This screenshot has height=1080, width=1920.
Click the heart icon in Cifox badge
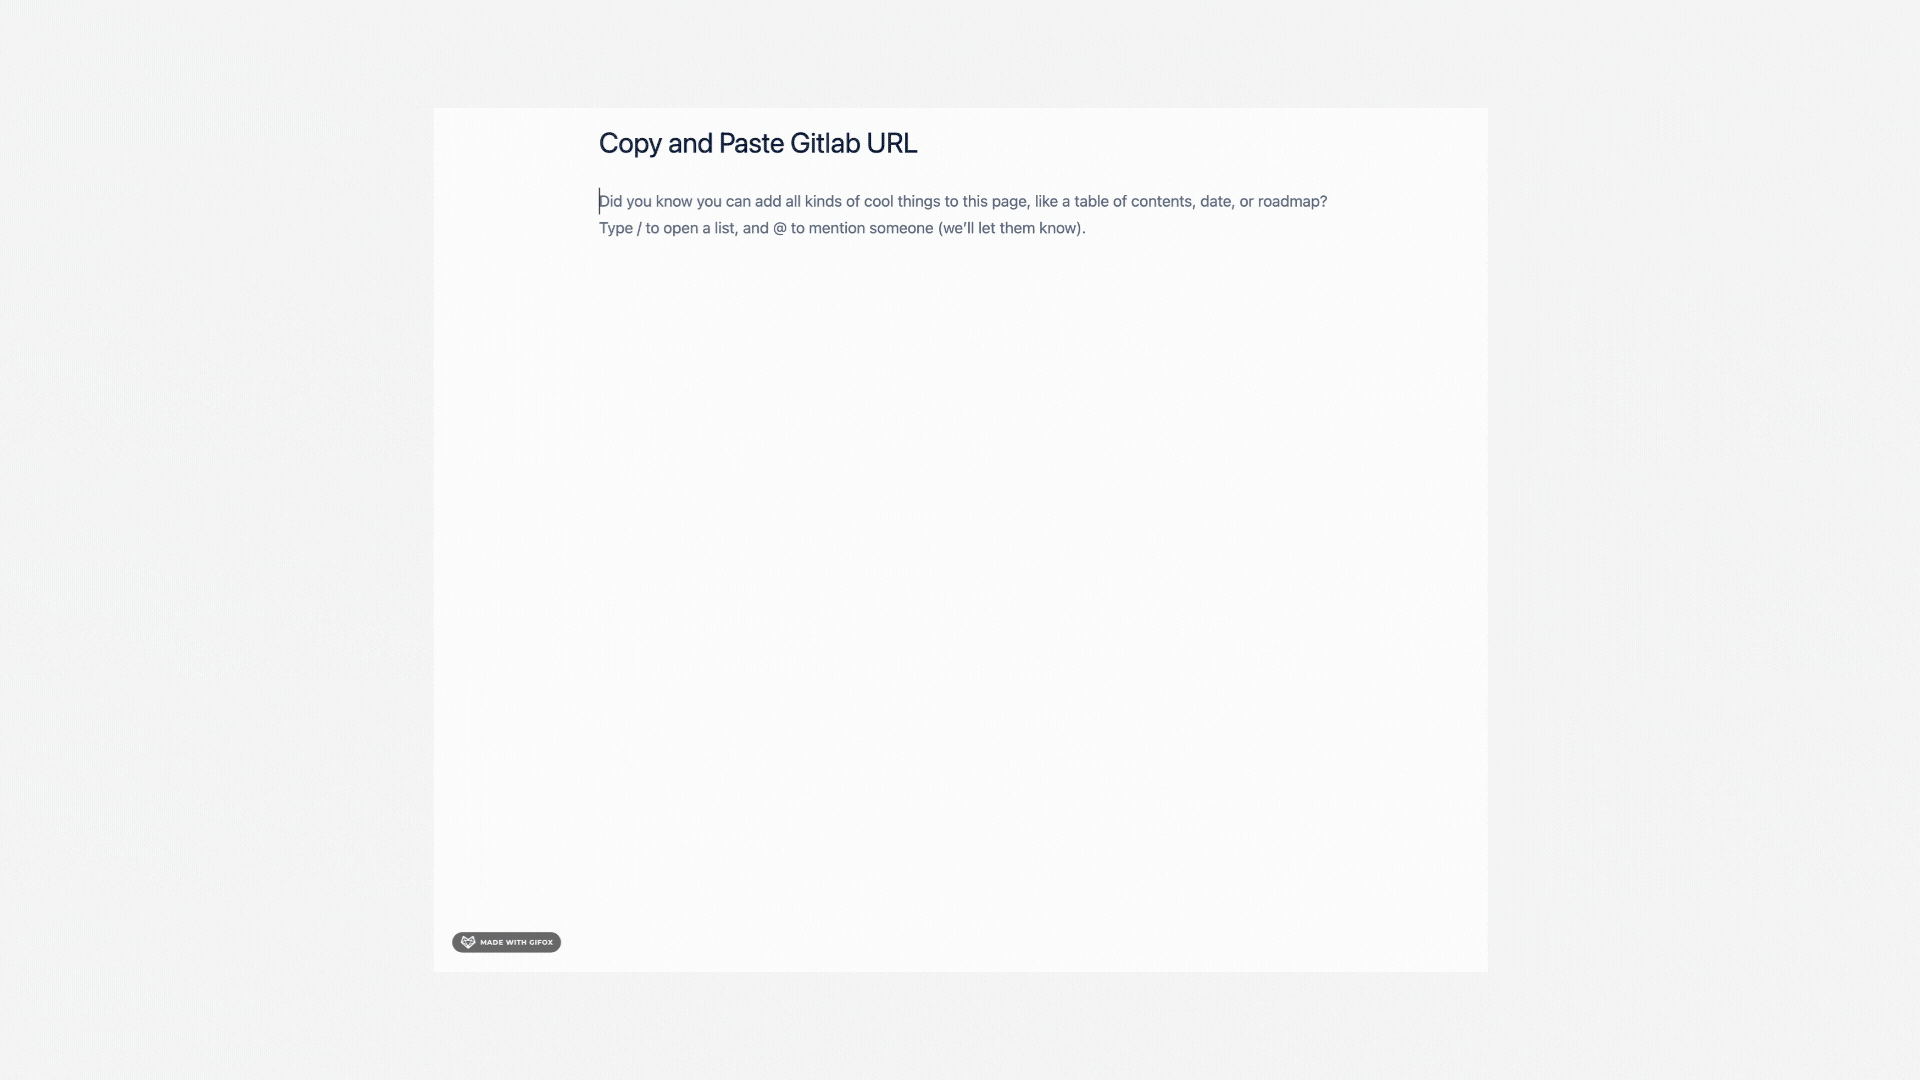[467, 942]
